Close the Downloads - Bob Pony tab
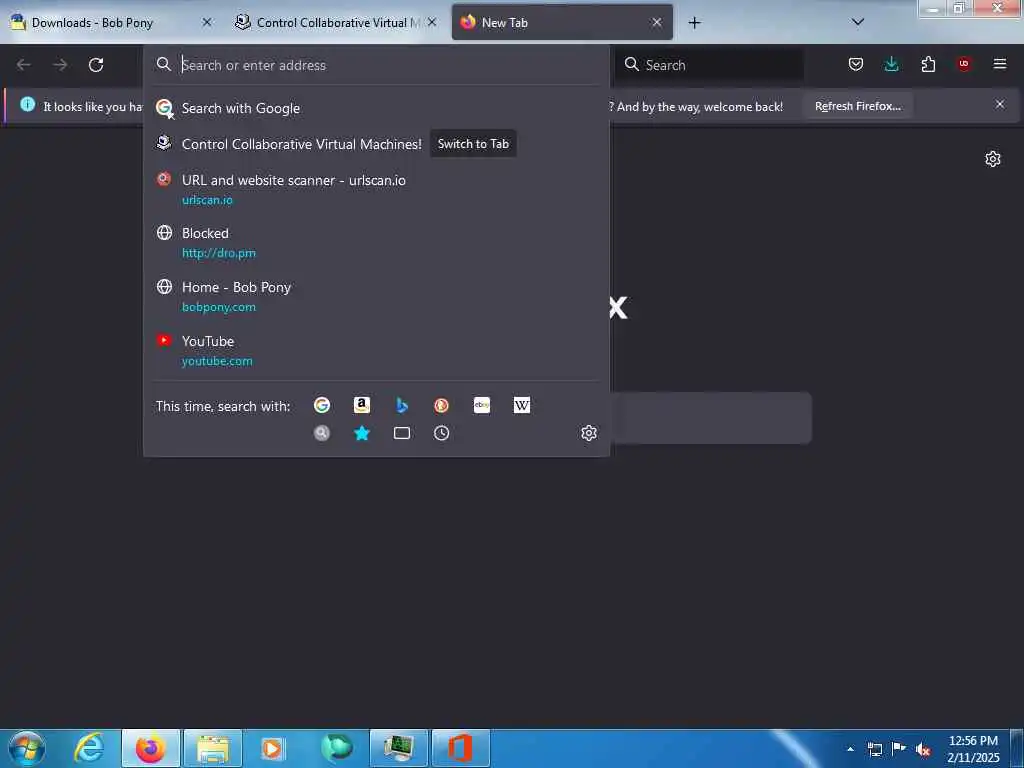 coord(207,22)
